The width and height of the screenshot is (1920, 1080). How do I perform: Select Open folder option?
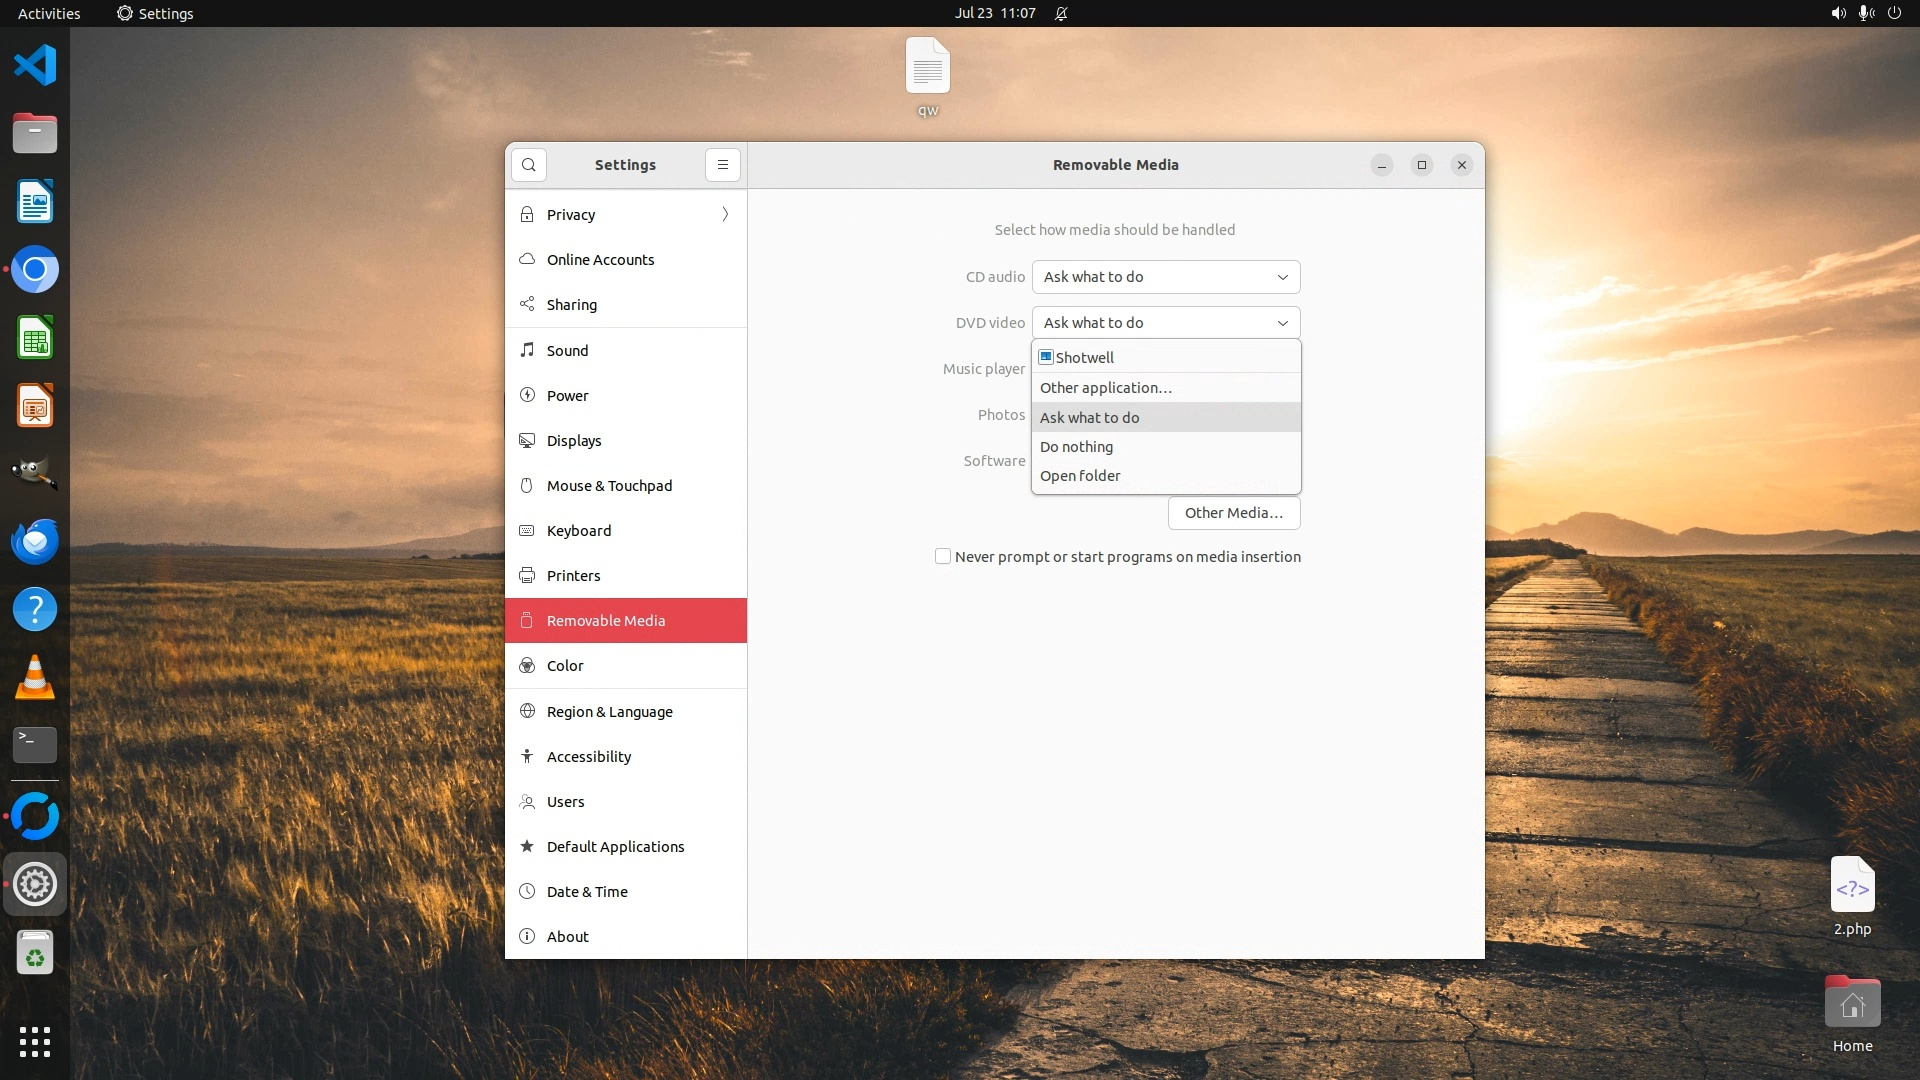[1080, 476]
